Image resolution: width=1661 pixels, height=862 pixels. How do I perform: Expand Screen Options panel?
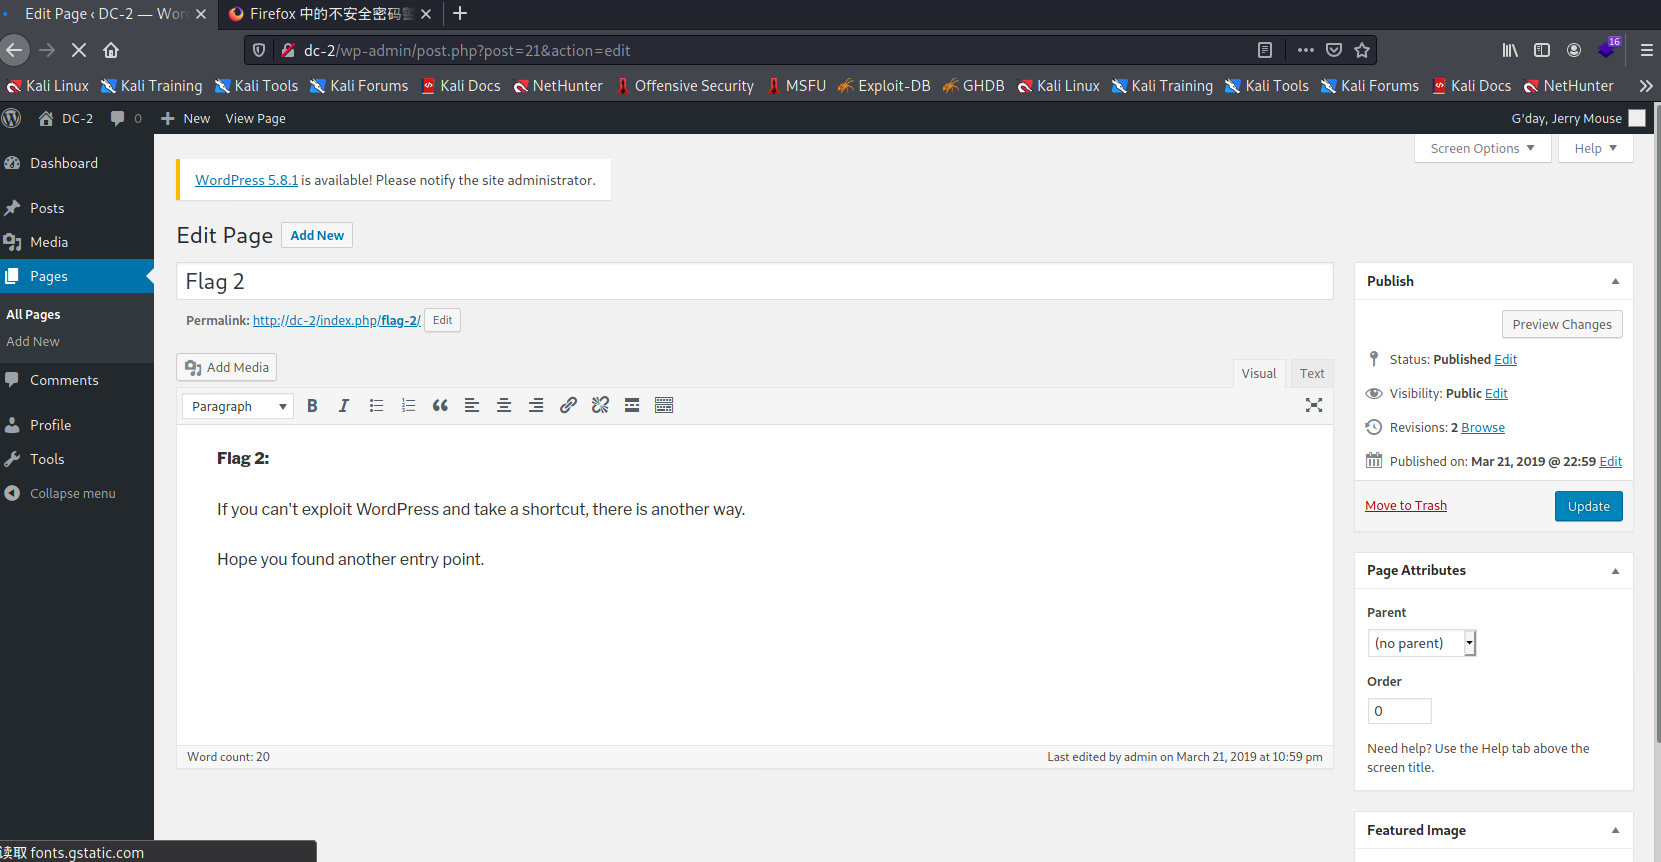[1483, 148]
